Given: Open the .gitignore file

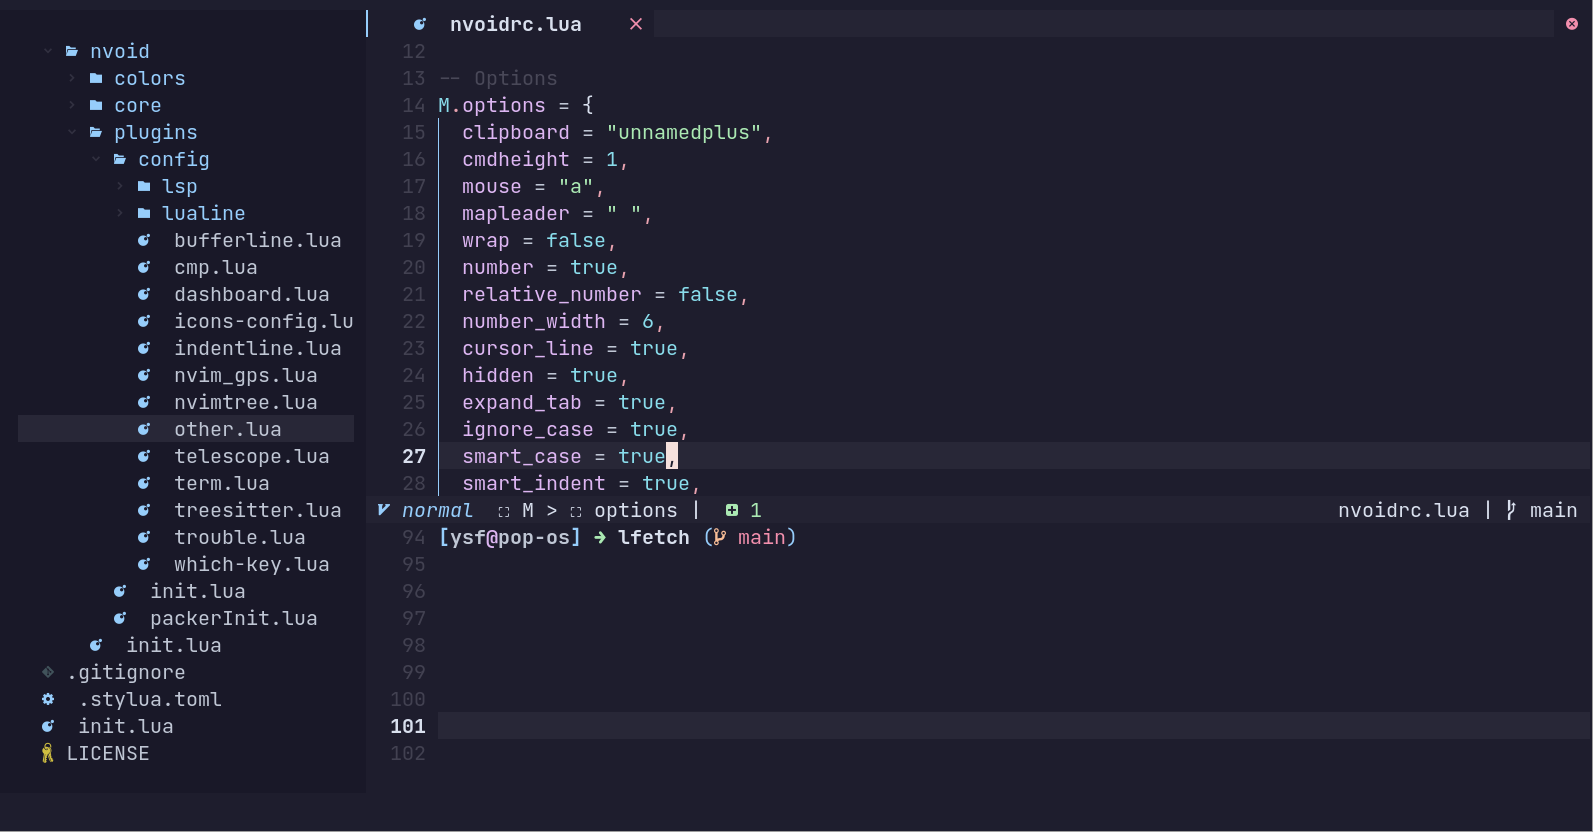Looking at the screenshot, I should point(126,672).
